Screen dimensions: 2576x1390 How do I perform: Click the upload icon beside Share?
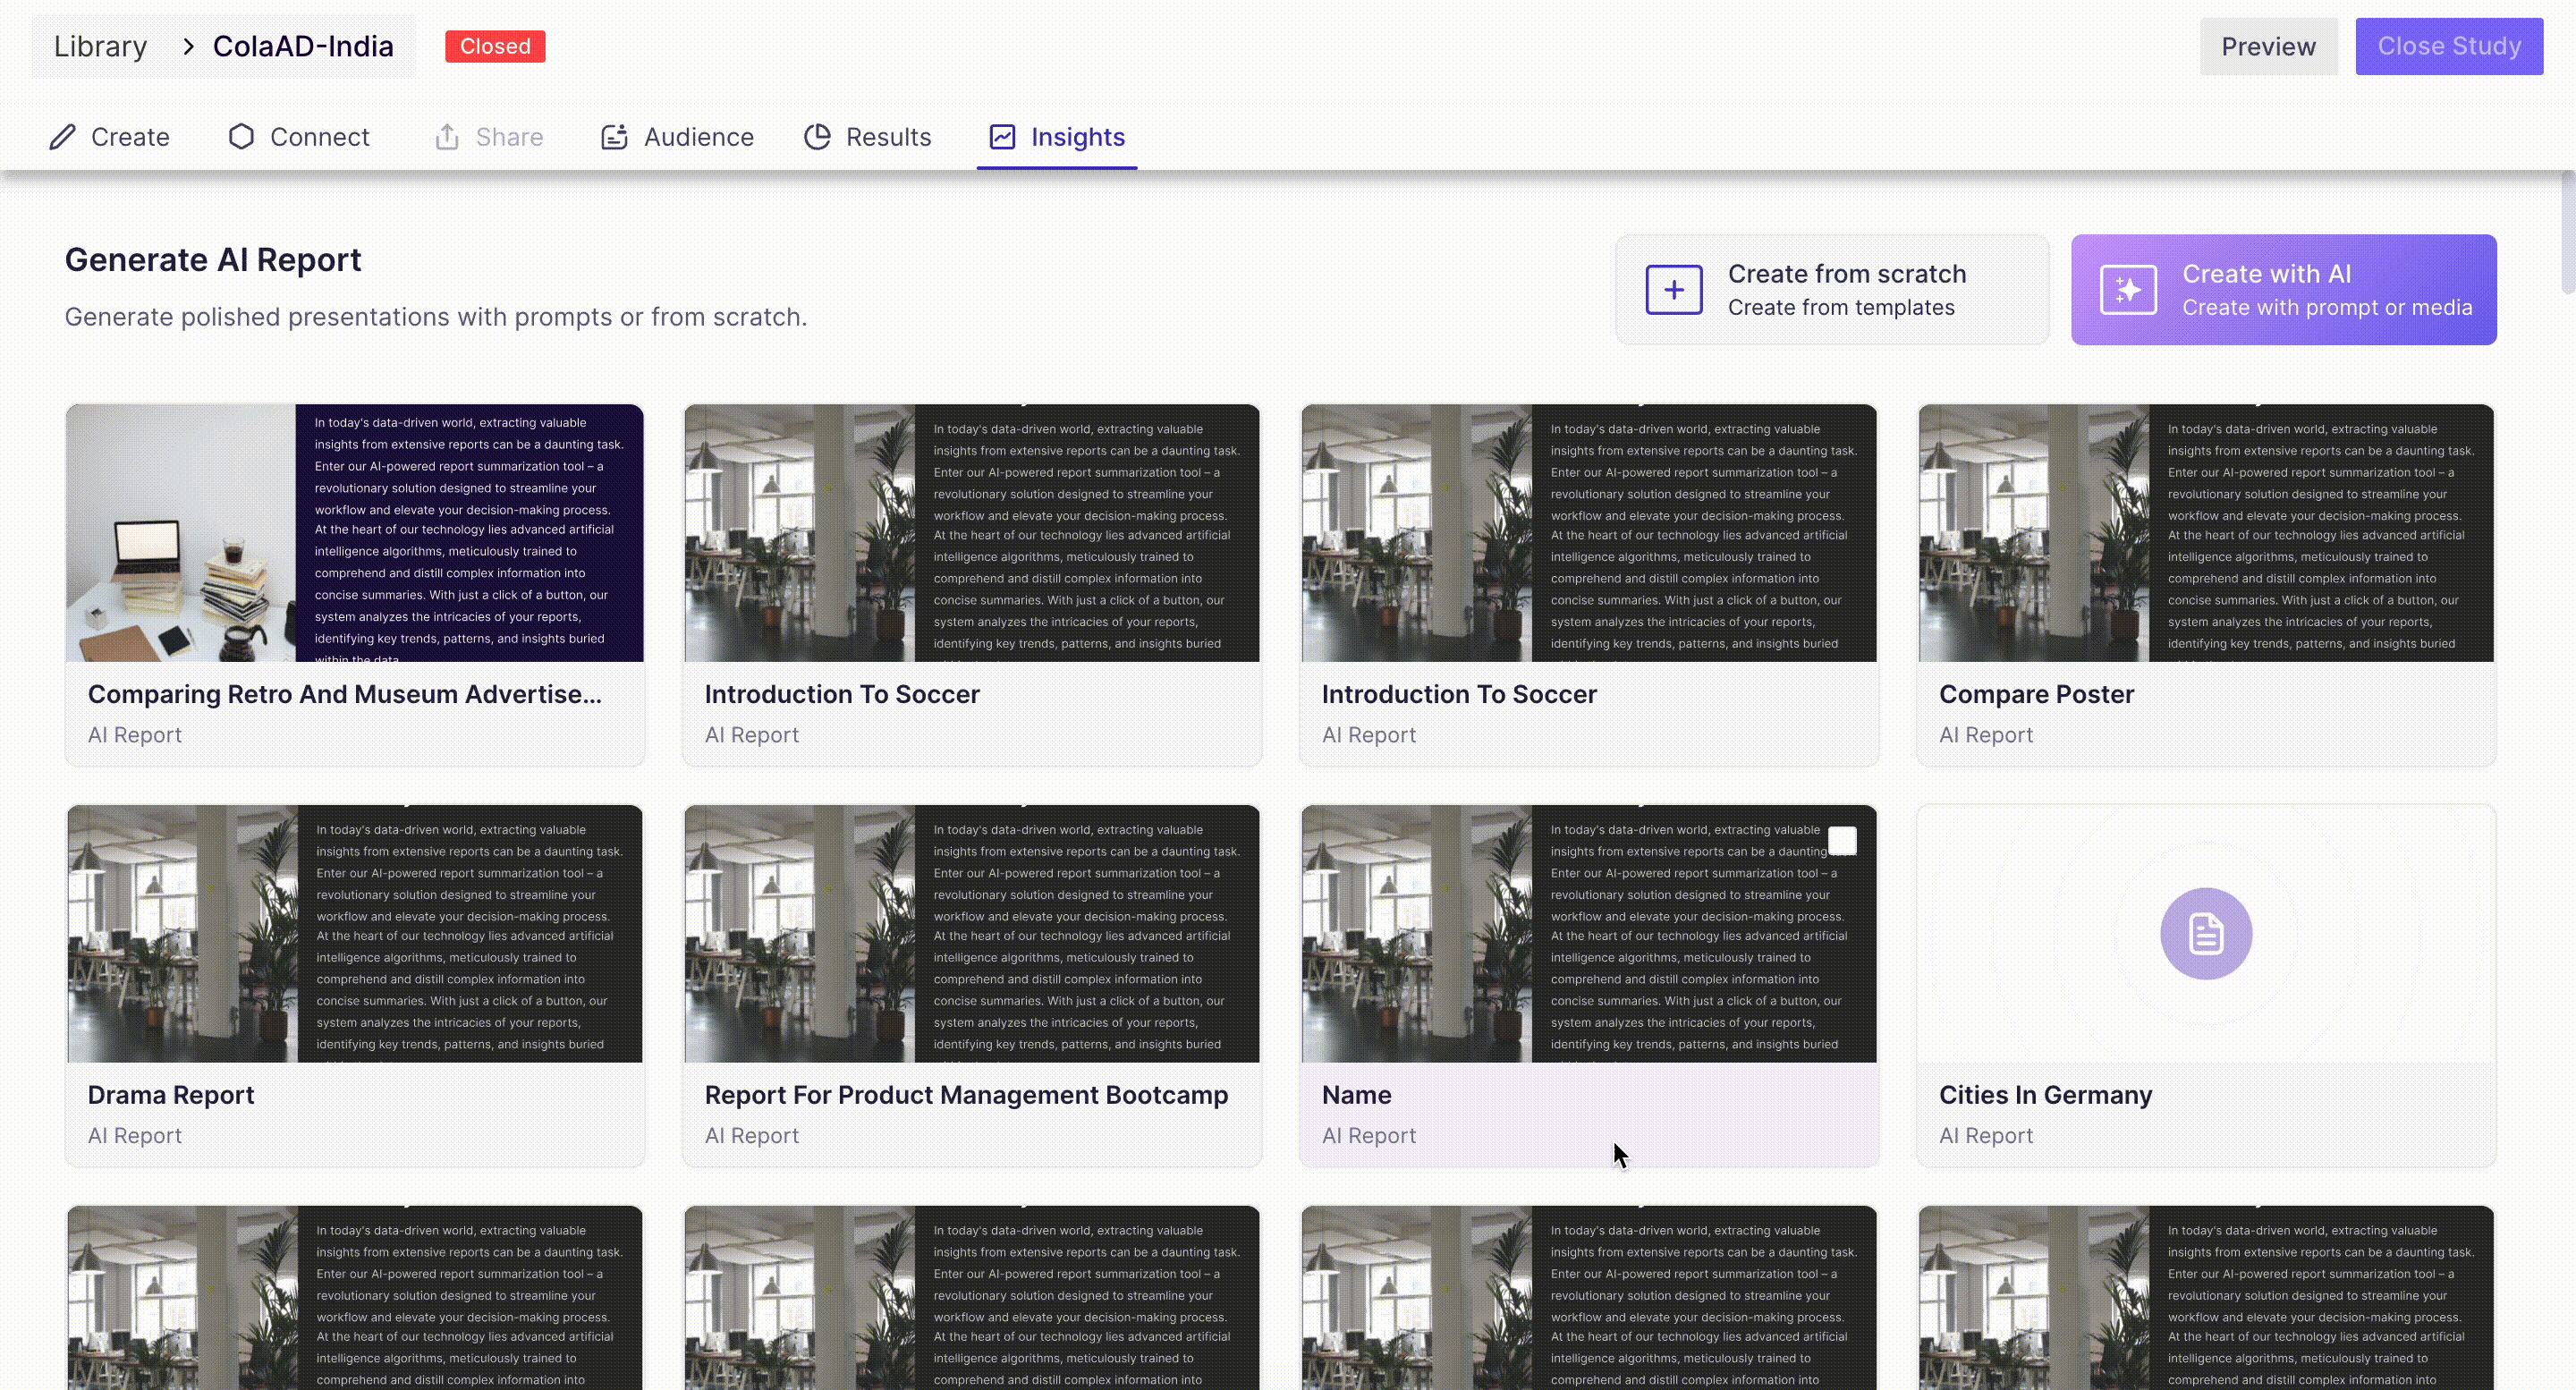coord(447,137)
